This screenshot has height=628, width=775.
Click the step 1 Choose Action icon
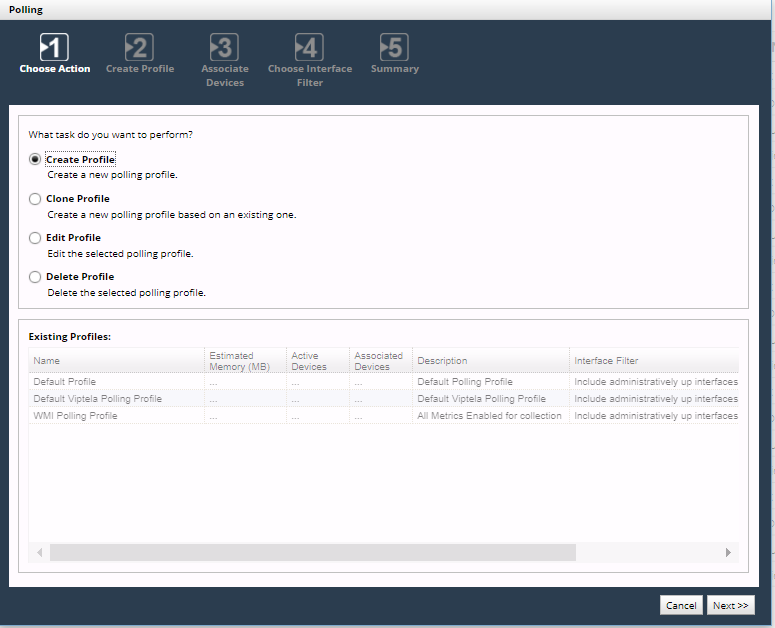[x=54, y=47]
